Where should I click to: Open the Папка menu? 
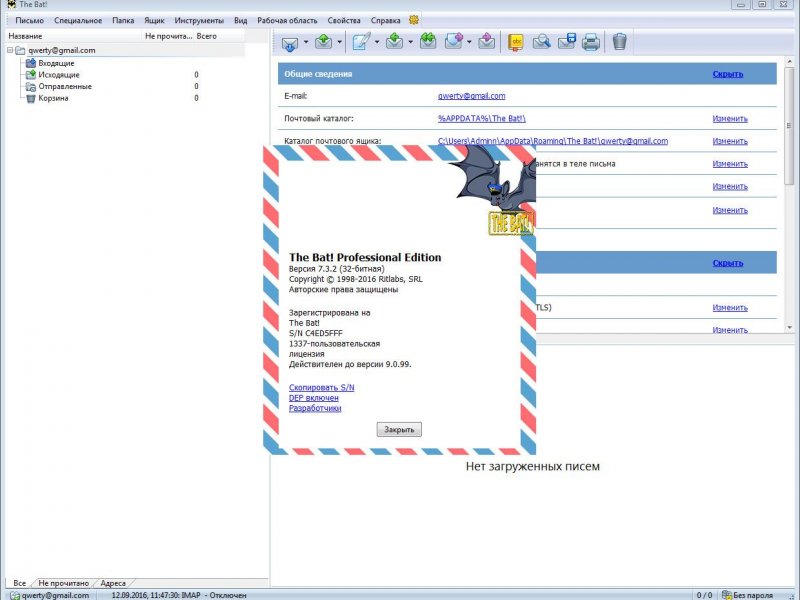click(x=123, y=20)
